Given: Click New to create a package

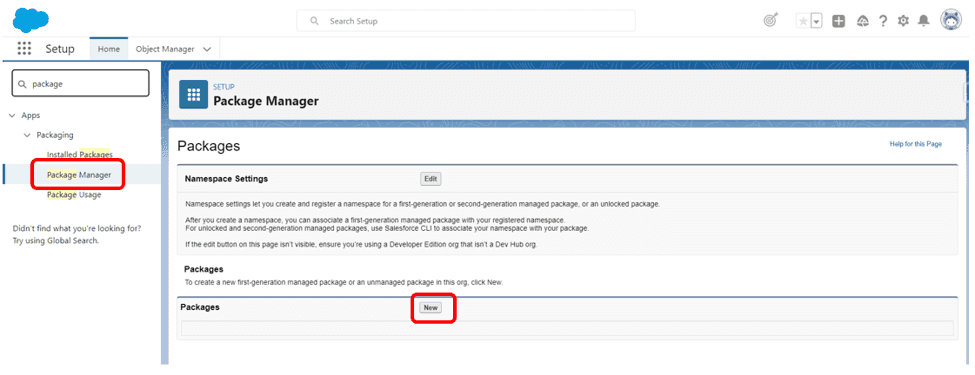Looking at the screenshot, I should pos(430,307).
